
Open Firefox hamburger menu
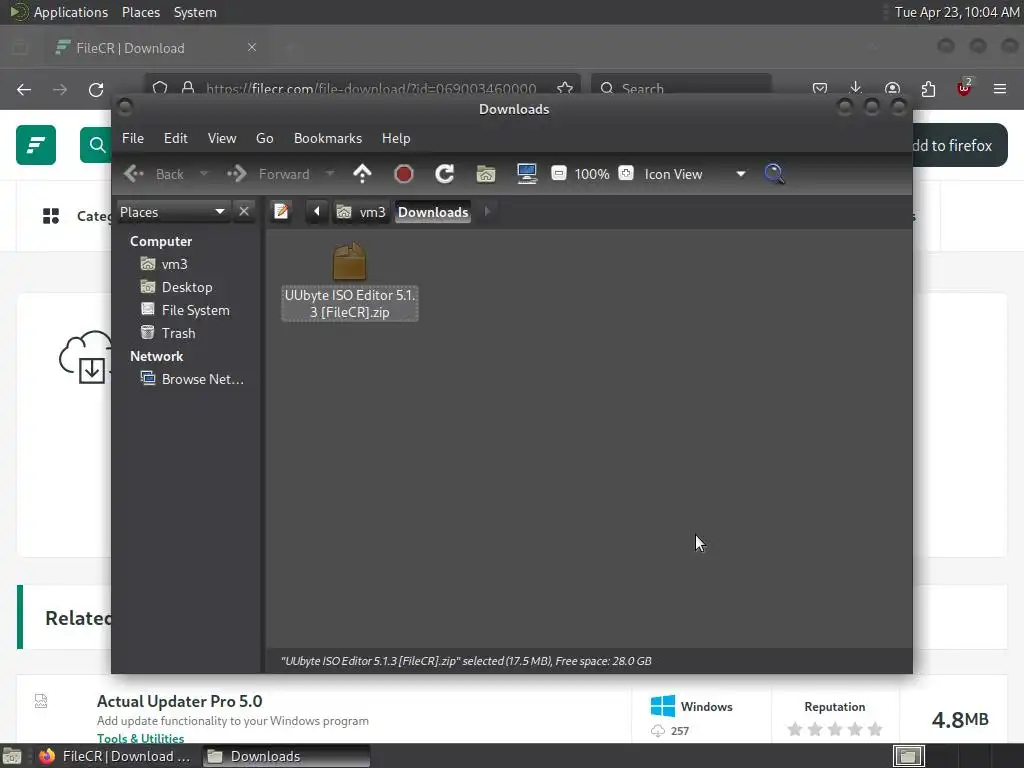coord(1000,89)
